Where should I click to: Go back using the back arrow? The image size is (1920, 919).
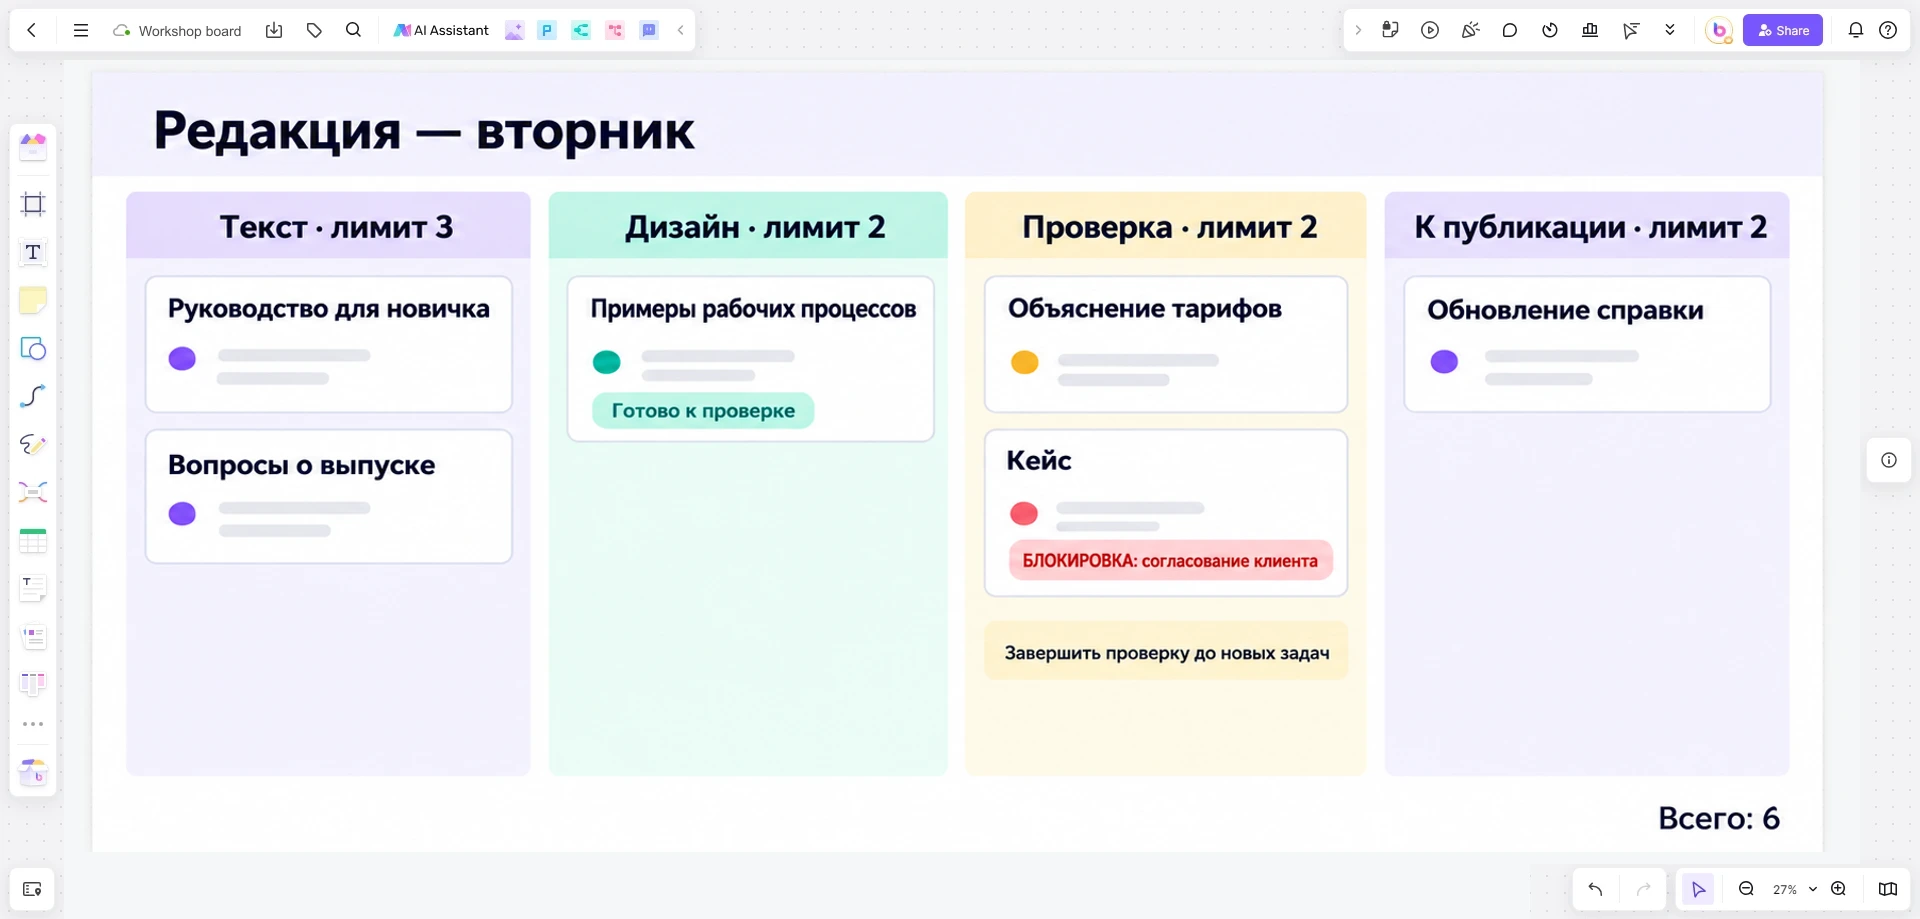click(32, 30)
